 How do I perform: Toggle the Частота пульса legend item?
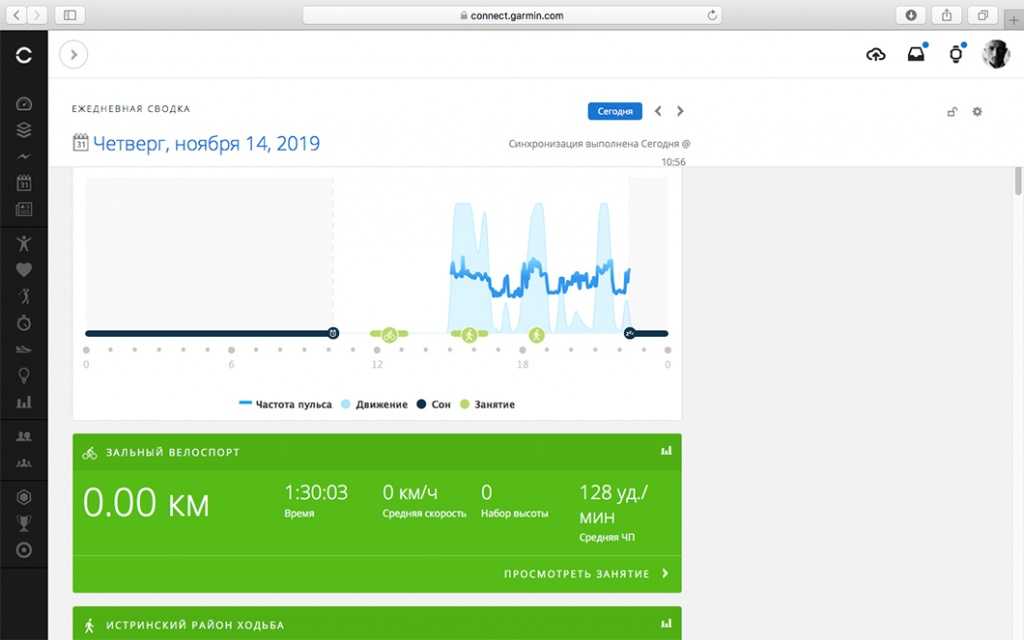[x=273, y=404]
